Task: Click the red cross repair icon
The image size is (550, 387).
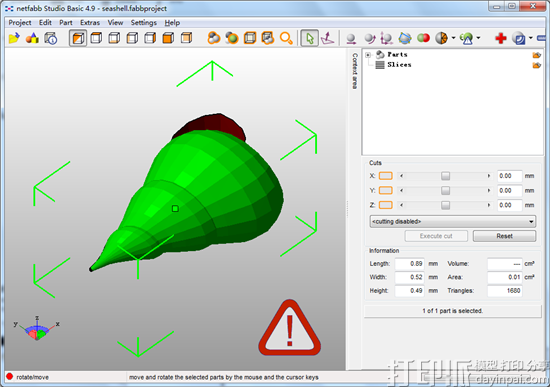Action: [x=501, y=38]
